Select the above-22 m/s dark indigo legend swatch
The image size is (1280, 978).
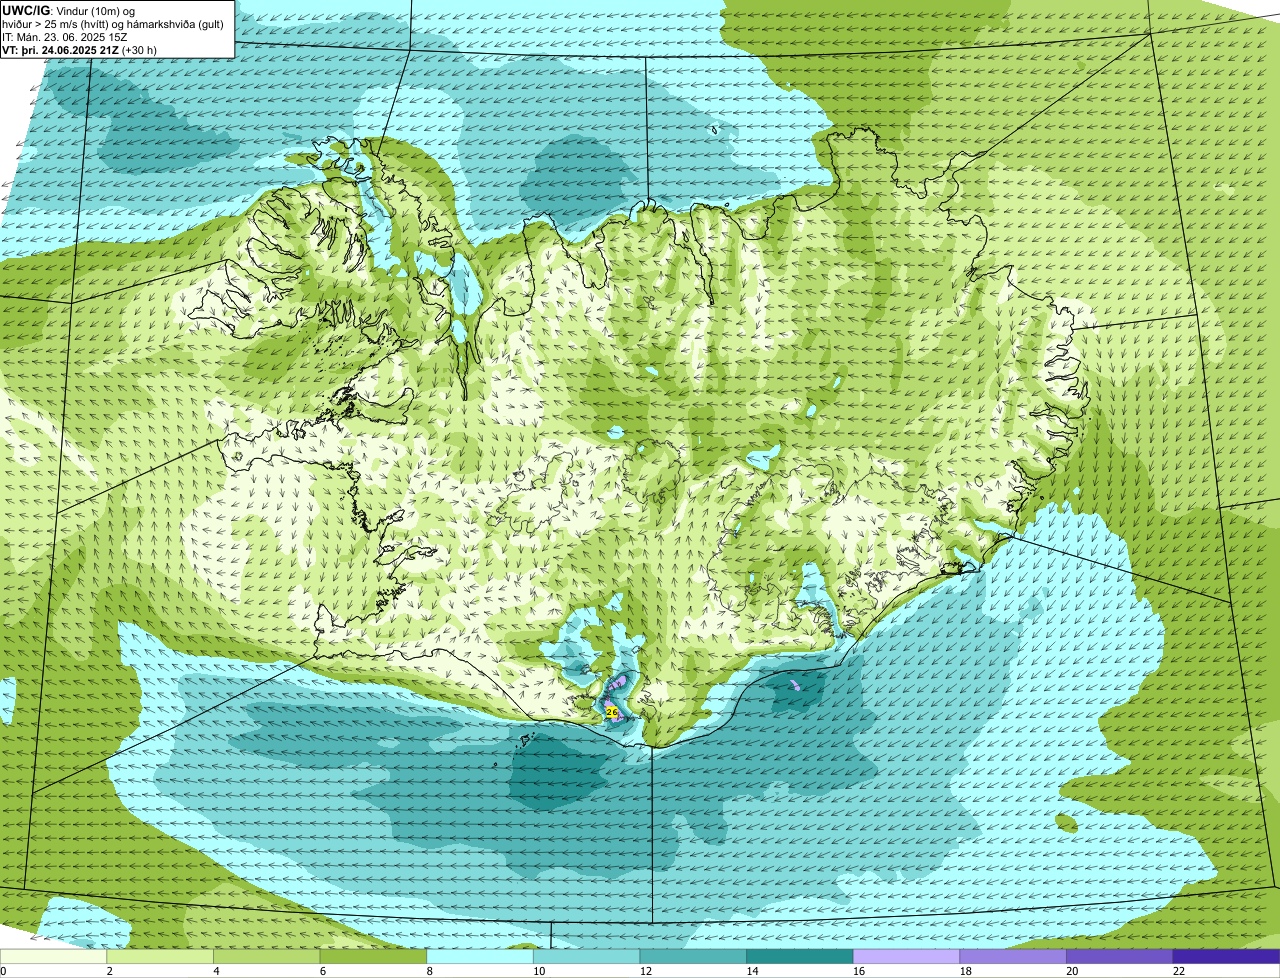click(x=1226, y=956)
